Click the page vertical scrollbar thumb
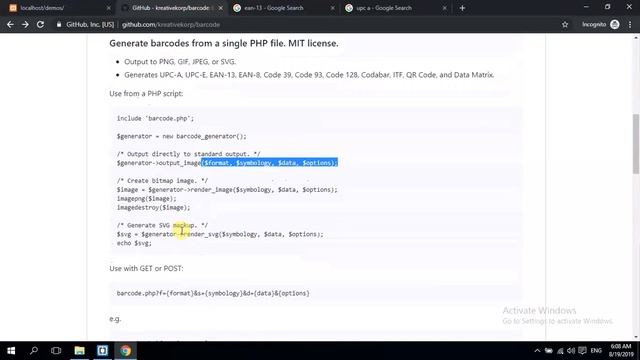 tap(636, 144)
